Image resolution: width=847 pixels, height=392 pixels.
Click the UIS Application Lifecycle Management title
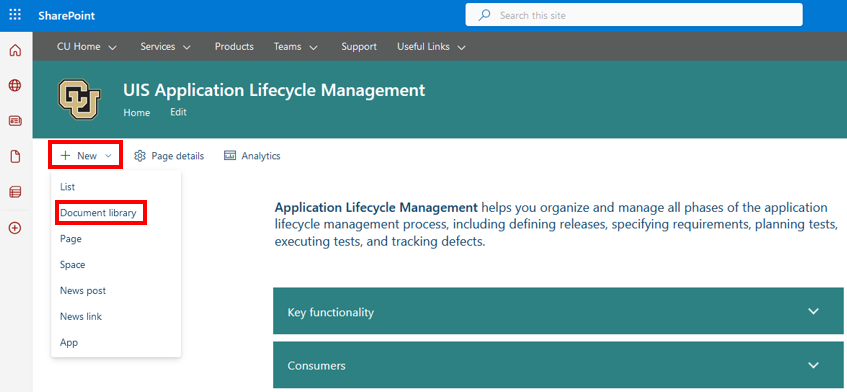click(x=274, y=90)
